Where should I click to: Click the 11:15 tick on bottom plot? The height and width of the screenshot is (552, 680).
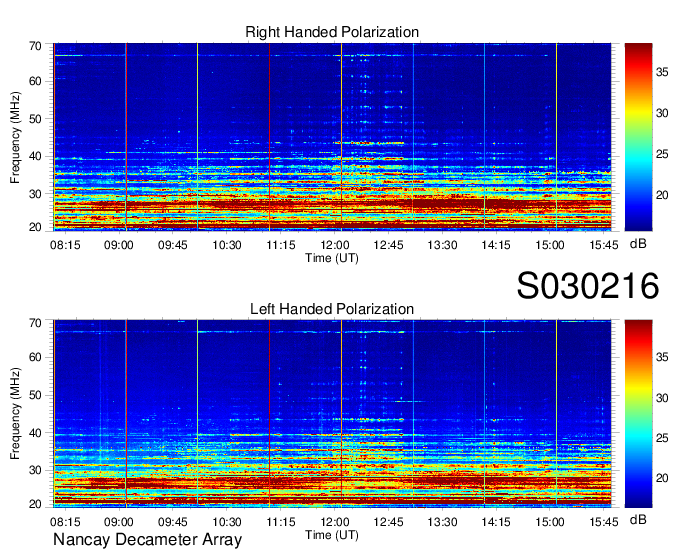coord(281,522)
